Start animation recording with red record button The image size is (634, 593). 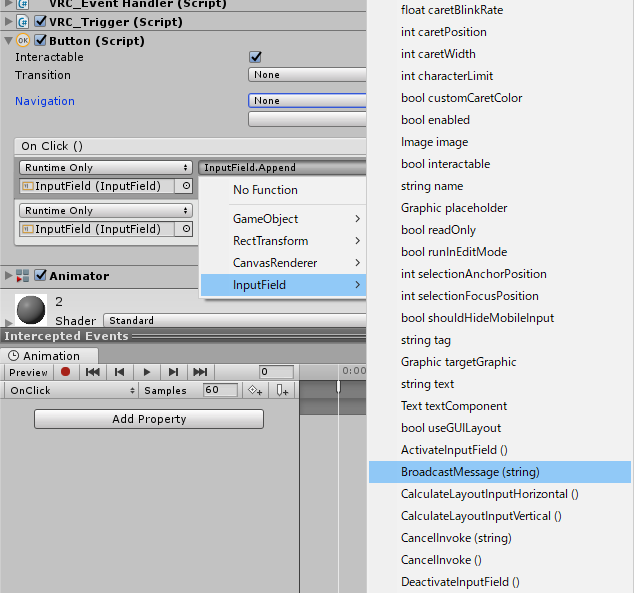click(x=65, y=371)
